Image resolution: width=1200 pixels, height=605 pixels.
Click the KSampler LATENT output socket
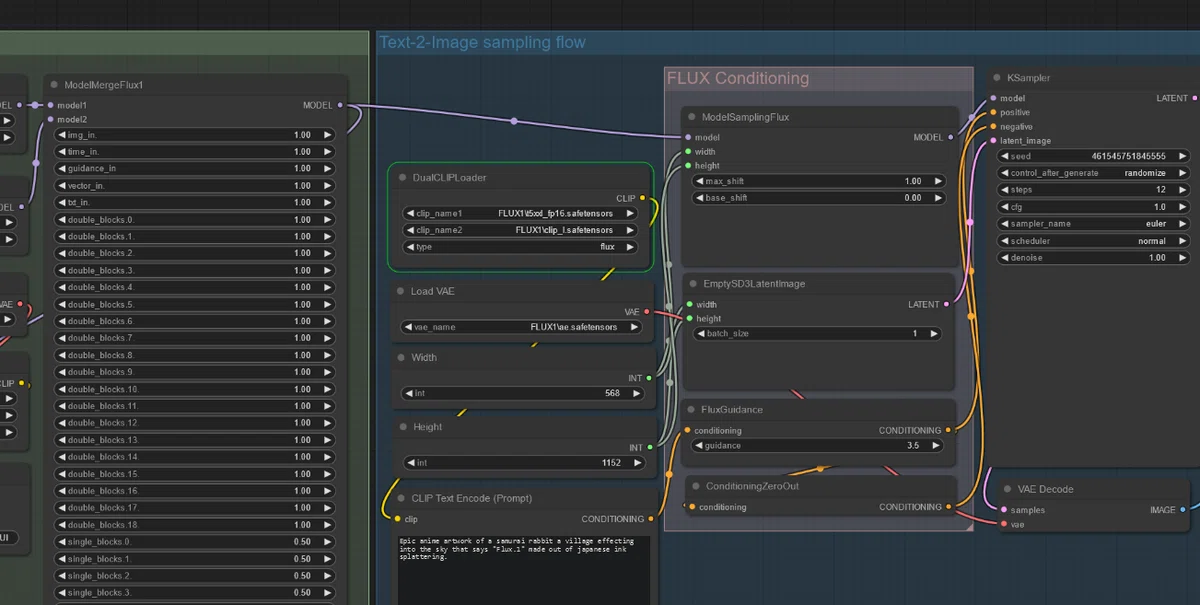click(x=1194, y=98)
